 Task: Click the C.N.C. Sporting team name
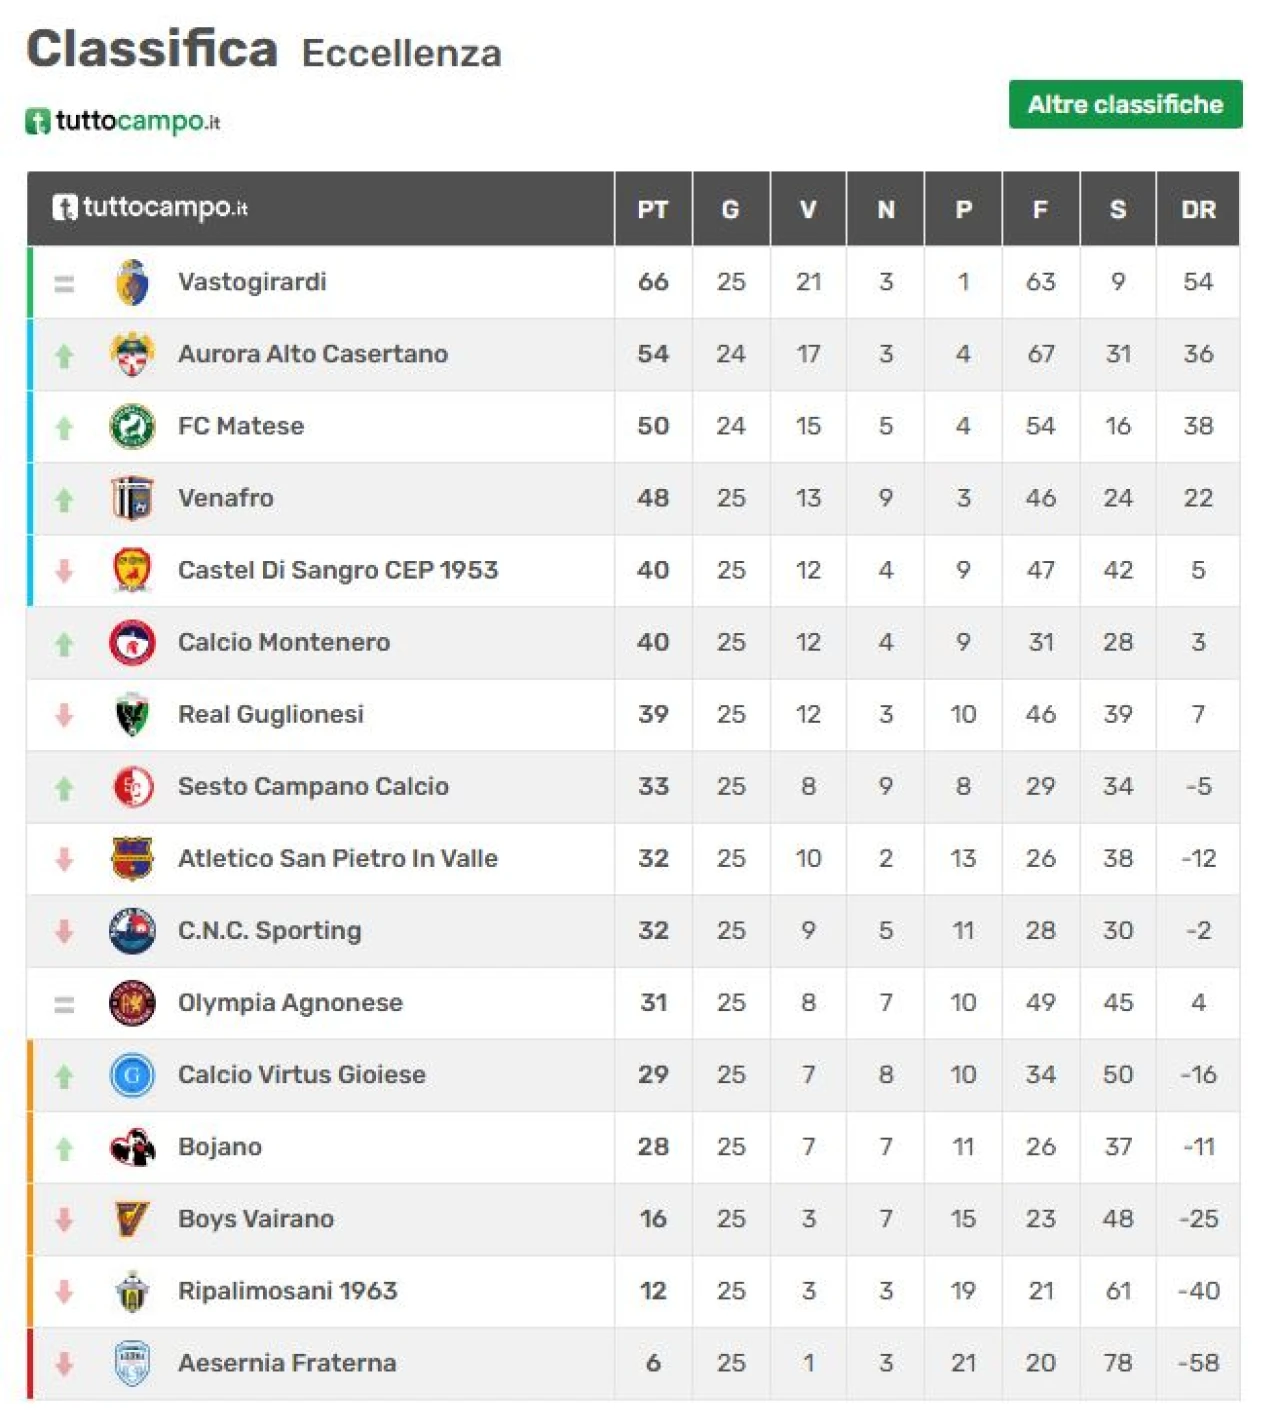pyautogui.click(x=270, y=931)
